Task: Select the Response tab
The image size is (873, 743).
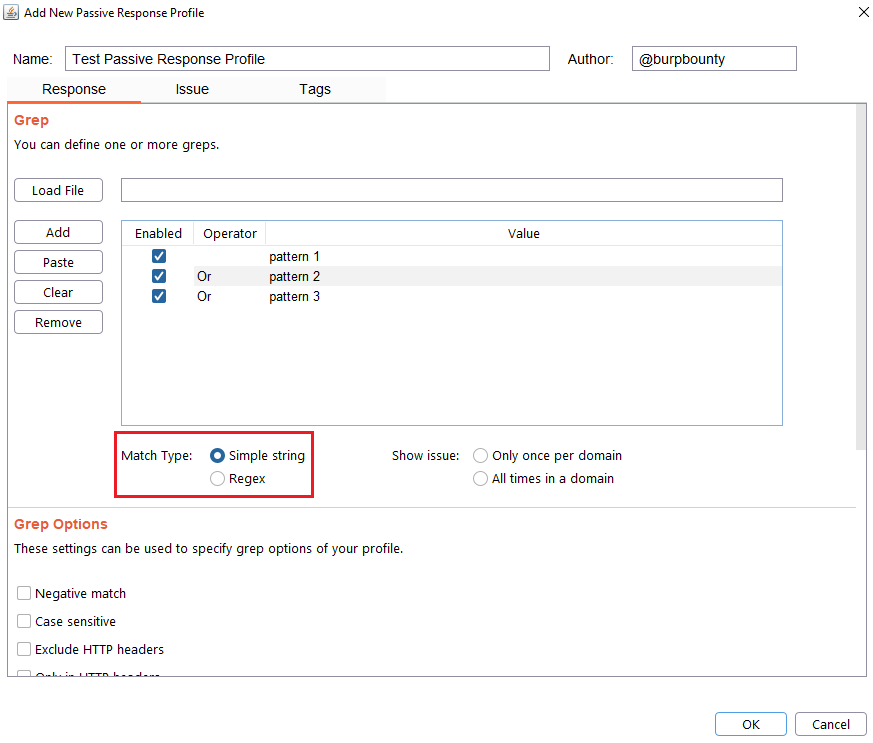Action: point(74,89)
